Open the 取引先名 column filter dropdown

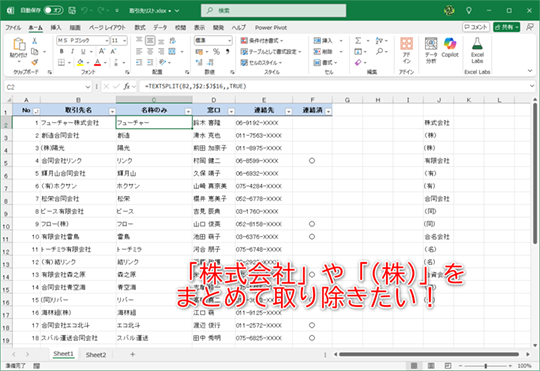(112, 111)
